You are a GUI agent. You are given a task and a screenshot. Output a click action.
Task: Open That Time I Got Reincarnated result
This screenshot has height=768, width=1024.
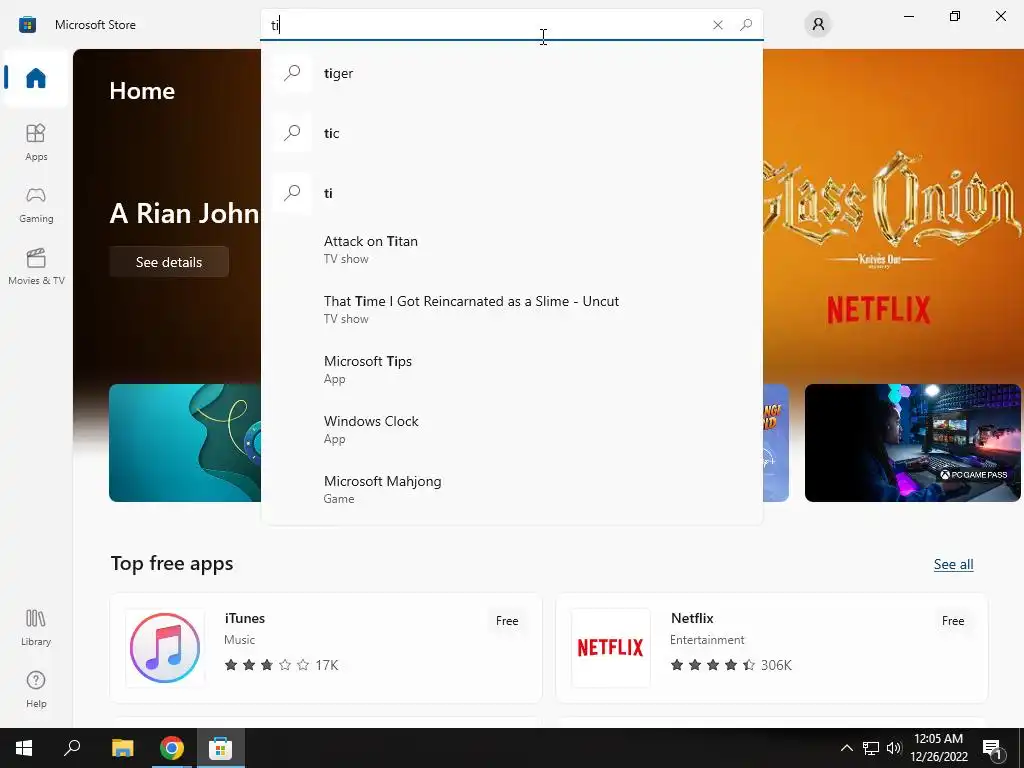[x=512, y=310]
